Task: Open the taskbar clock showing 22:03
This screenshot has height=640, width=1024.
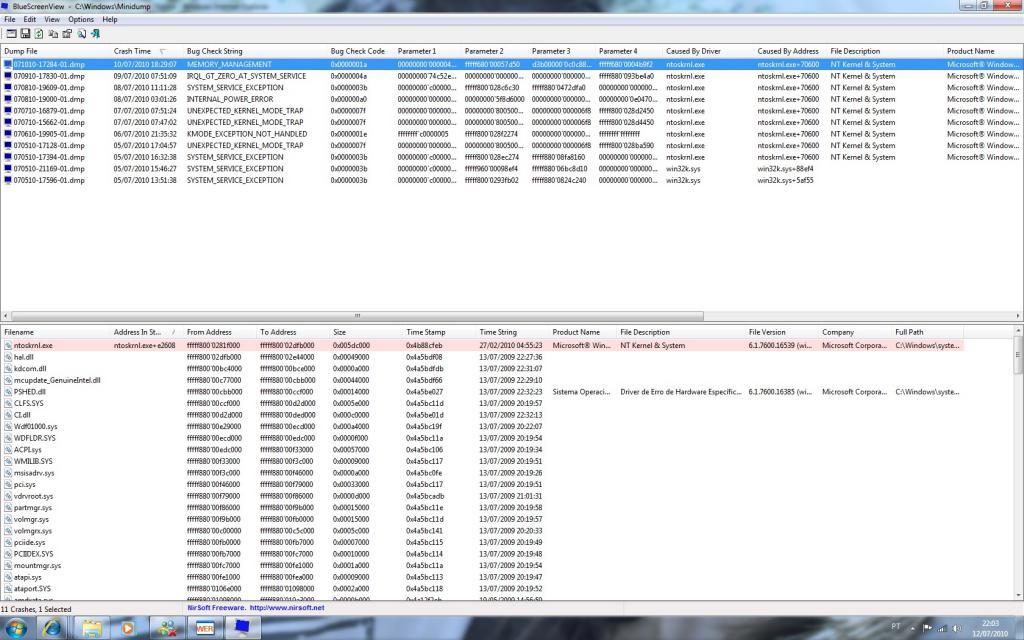Action: (990, 628)
